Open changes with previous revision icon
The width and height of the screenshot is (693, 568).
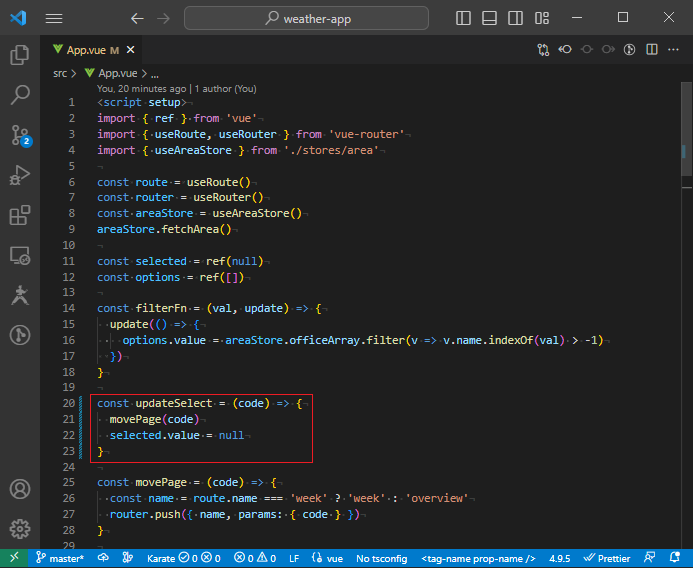[565, 50]
